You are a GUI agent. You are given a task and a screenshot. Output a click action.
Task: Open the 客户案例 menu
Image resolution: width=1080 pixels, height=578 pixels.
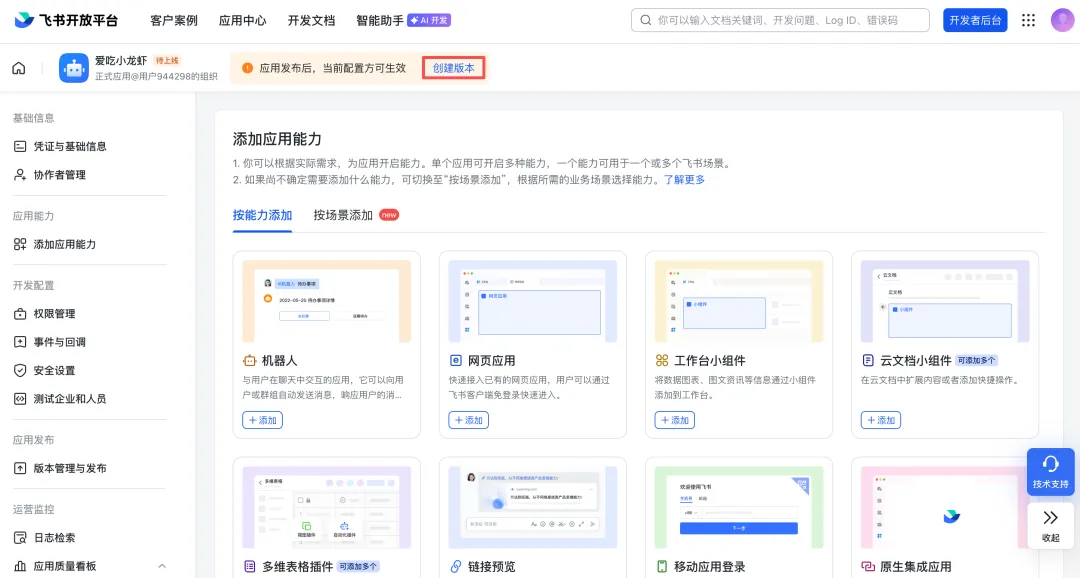tap(174, 21)
